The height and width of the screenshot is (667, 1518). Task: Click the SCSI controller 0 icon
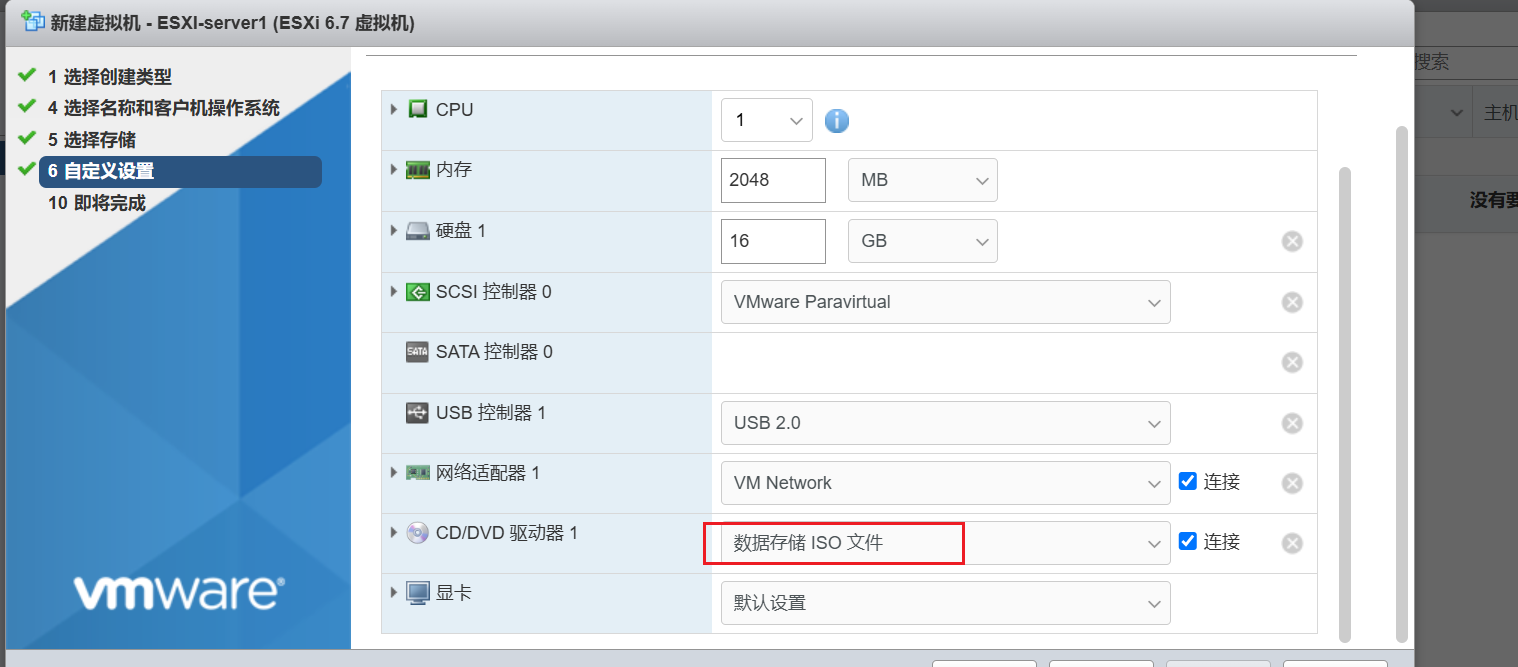pyautogui.click(x=418, y=292)
